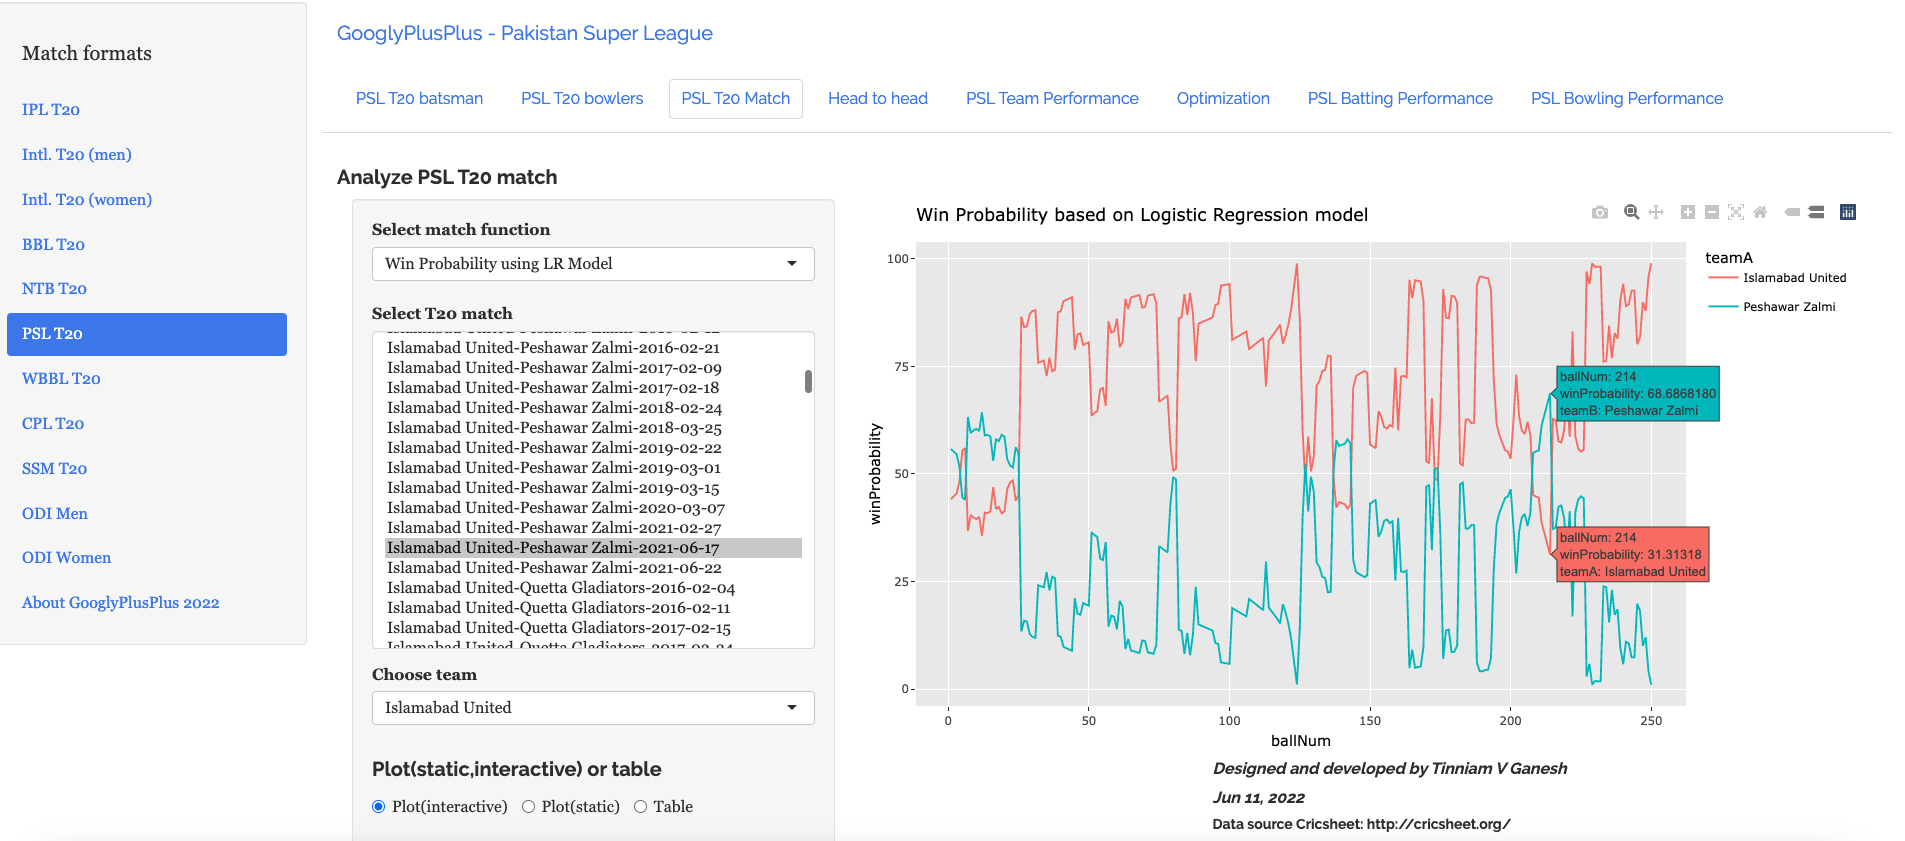This screenshot has width=1905, height=841.
Task: Download plot as PNG camera icon
Action: tap(1600, 212)
